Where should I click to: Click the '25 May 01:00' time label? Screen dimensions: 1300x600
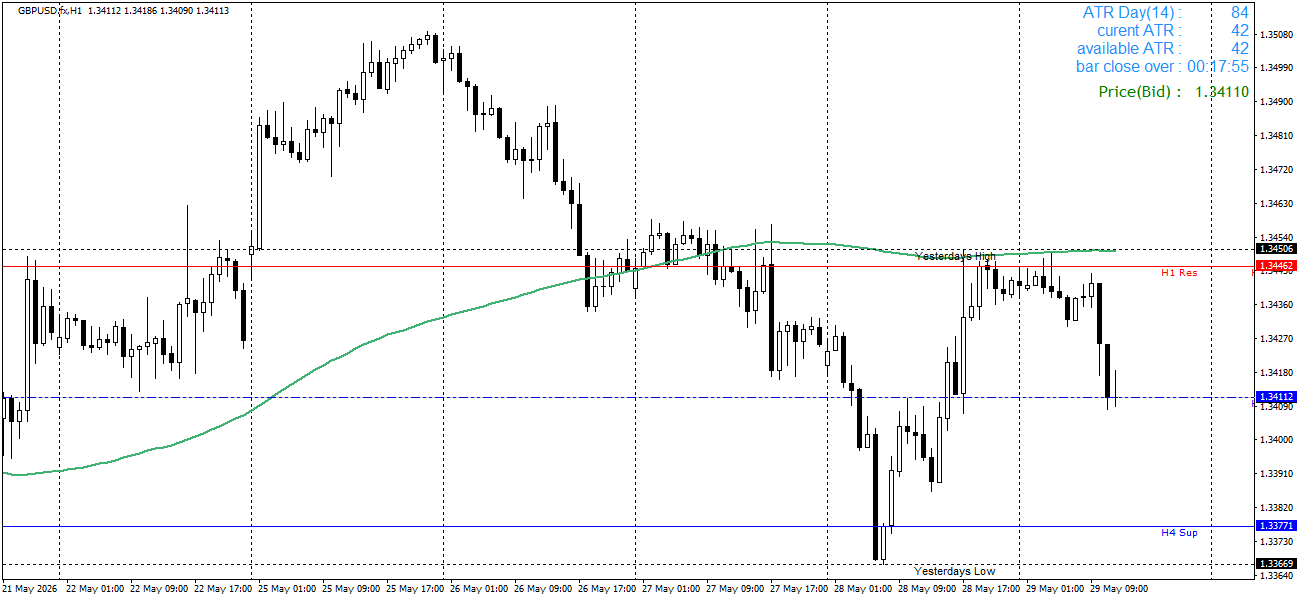[x=285, y=589]
